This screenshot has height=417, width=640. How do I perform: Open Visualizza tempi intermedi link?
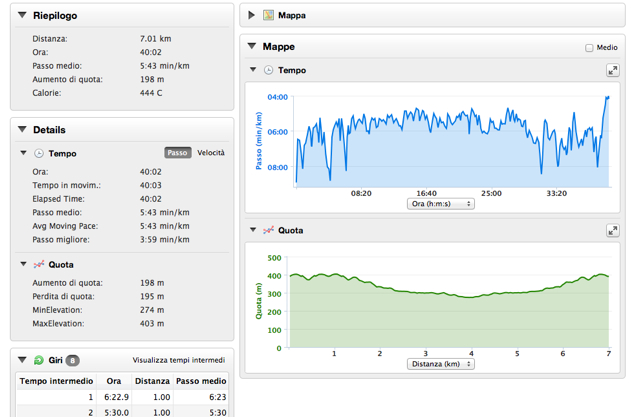179,360
